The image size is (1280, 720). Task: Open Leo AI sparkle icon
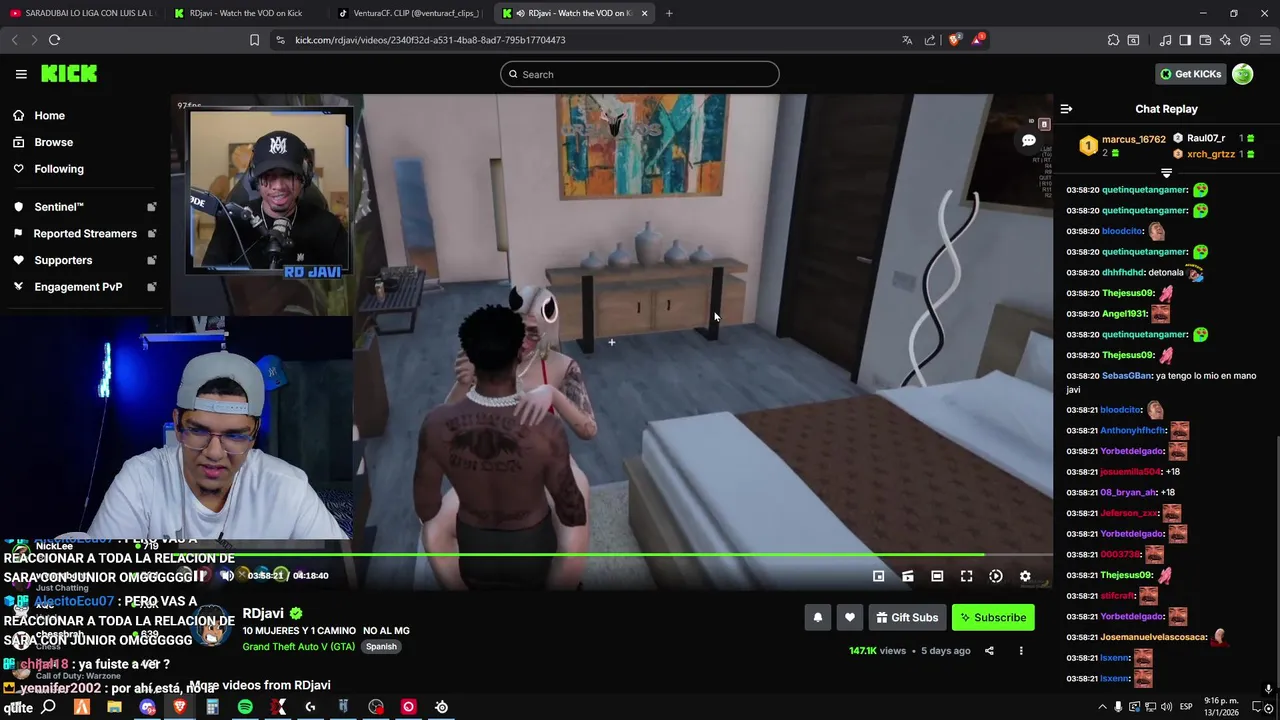pyautogui.click(x=1225, y=40)
